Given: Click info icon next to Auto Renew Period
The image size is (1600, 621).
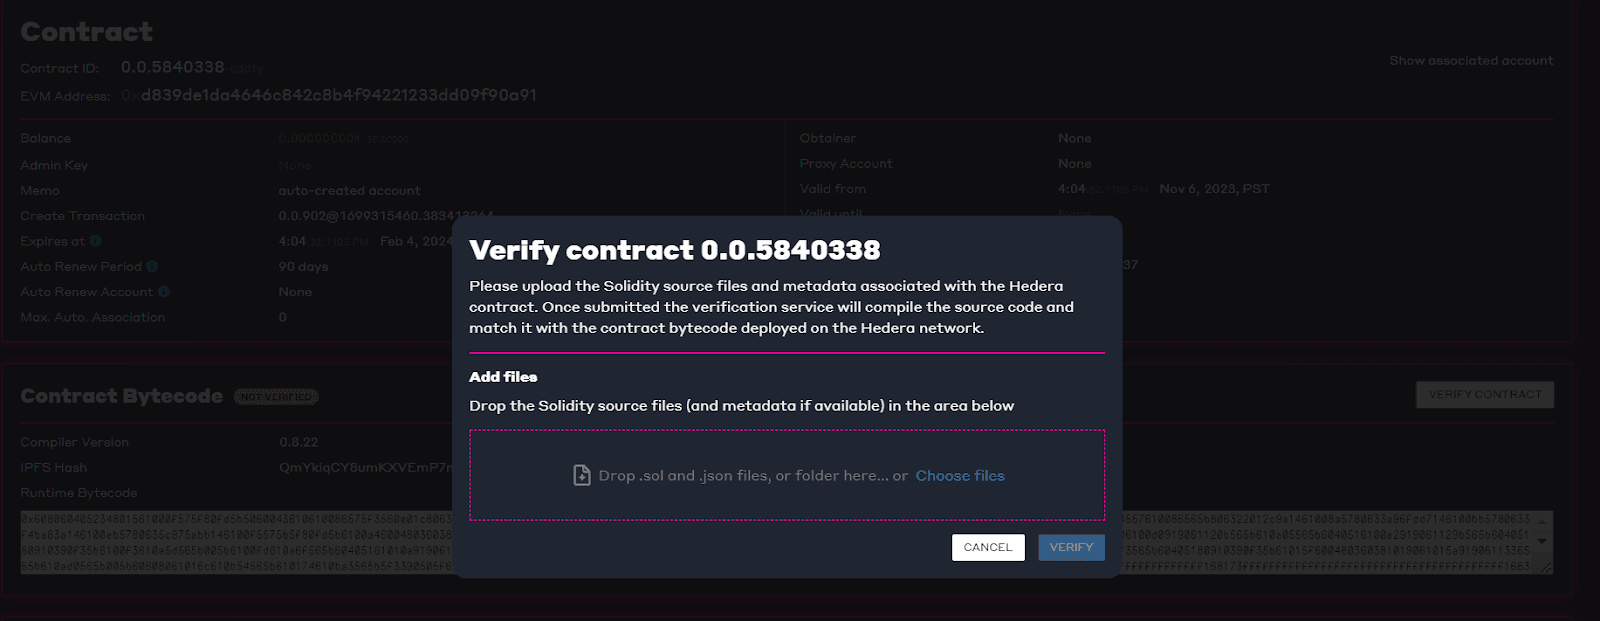Looking at the screenshot, I should (x=152, y=266).
